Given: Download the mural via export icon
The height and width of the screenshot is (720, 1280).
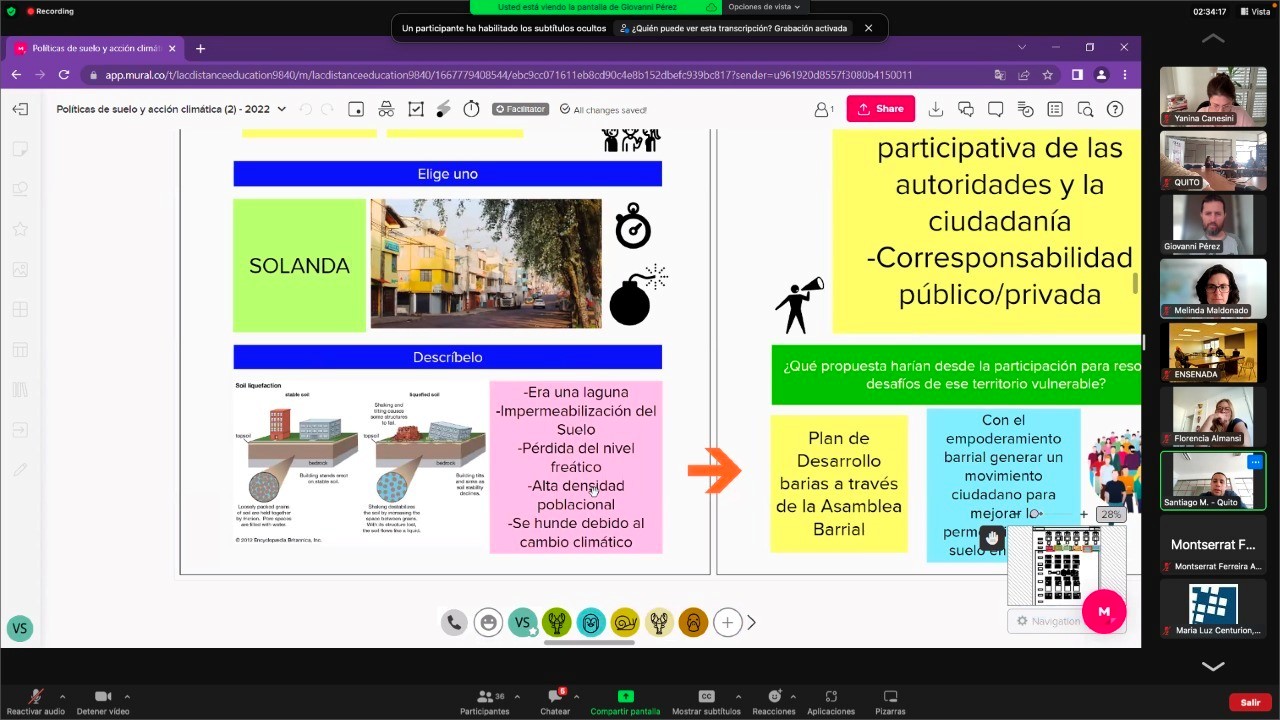Looking at the screenshot, I should 936,109.
